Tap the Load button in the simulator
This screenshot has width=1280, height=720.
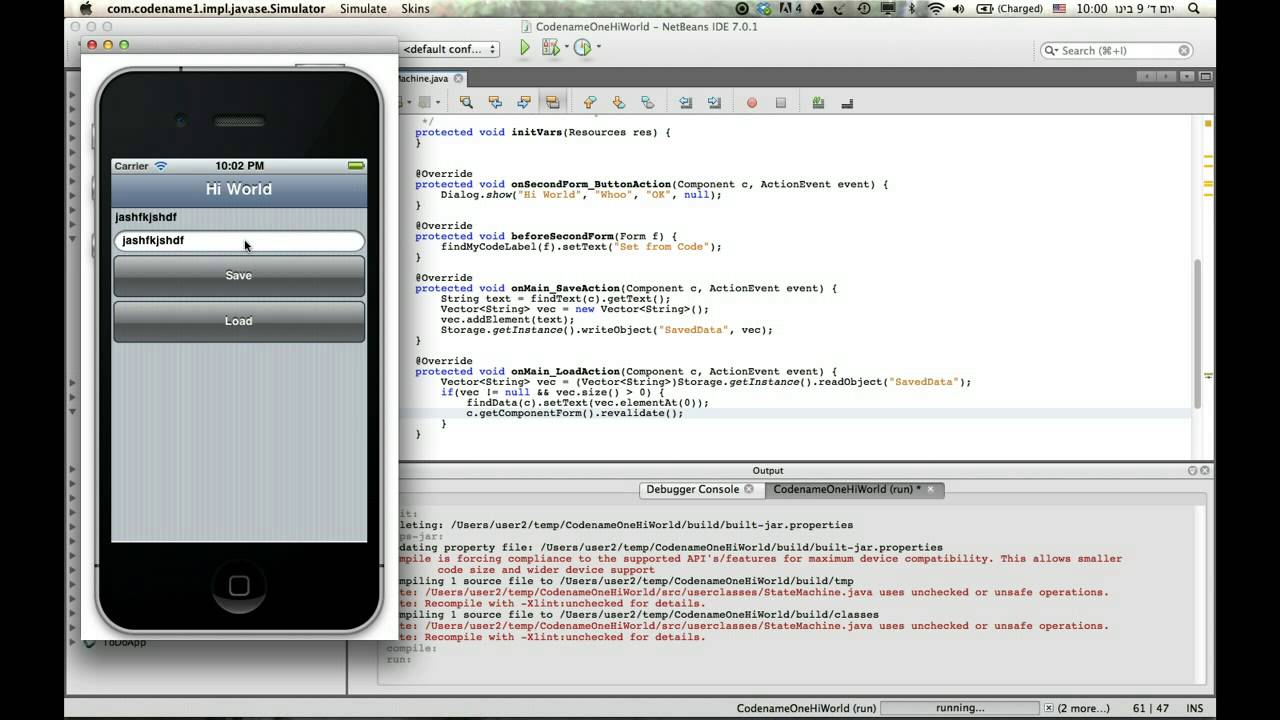[239, 321]
